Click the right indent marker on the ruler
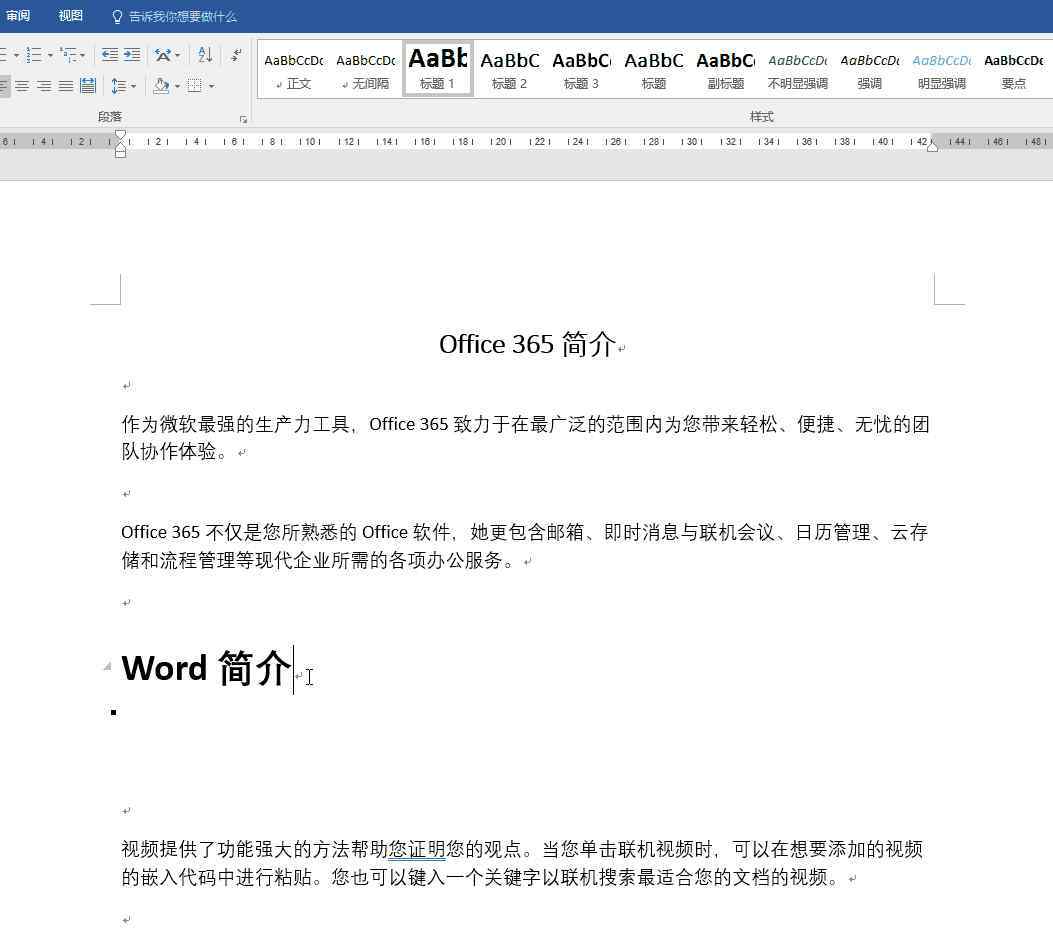The width and height of the screenshot is (1053, 933). (932, 146)
